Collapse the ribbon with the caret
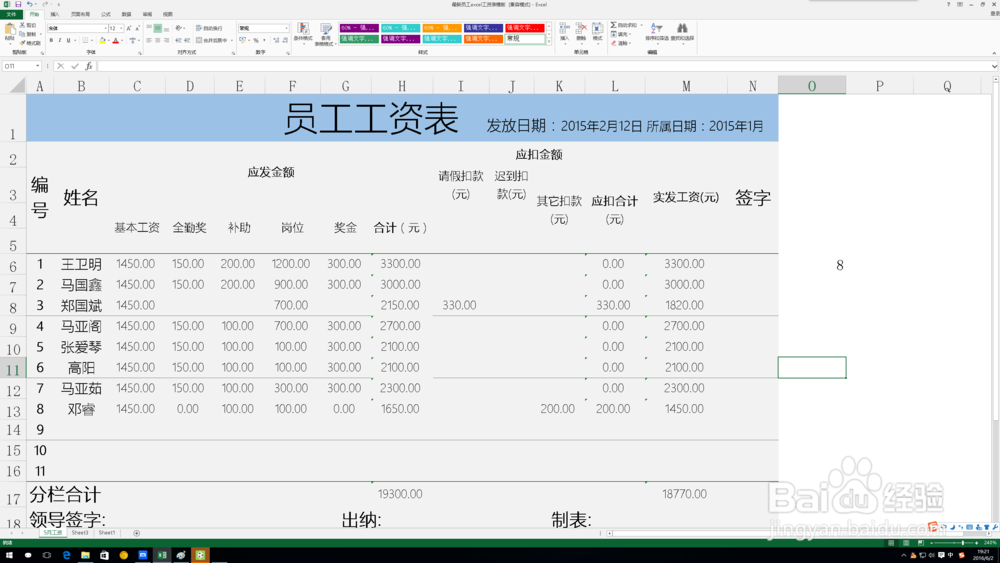 pos(994,53)
